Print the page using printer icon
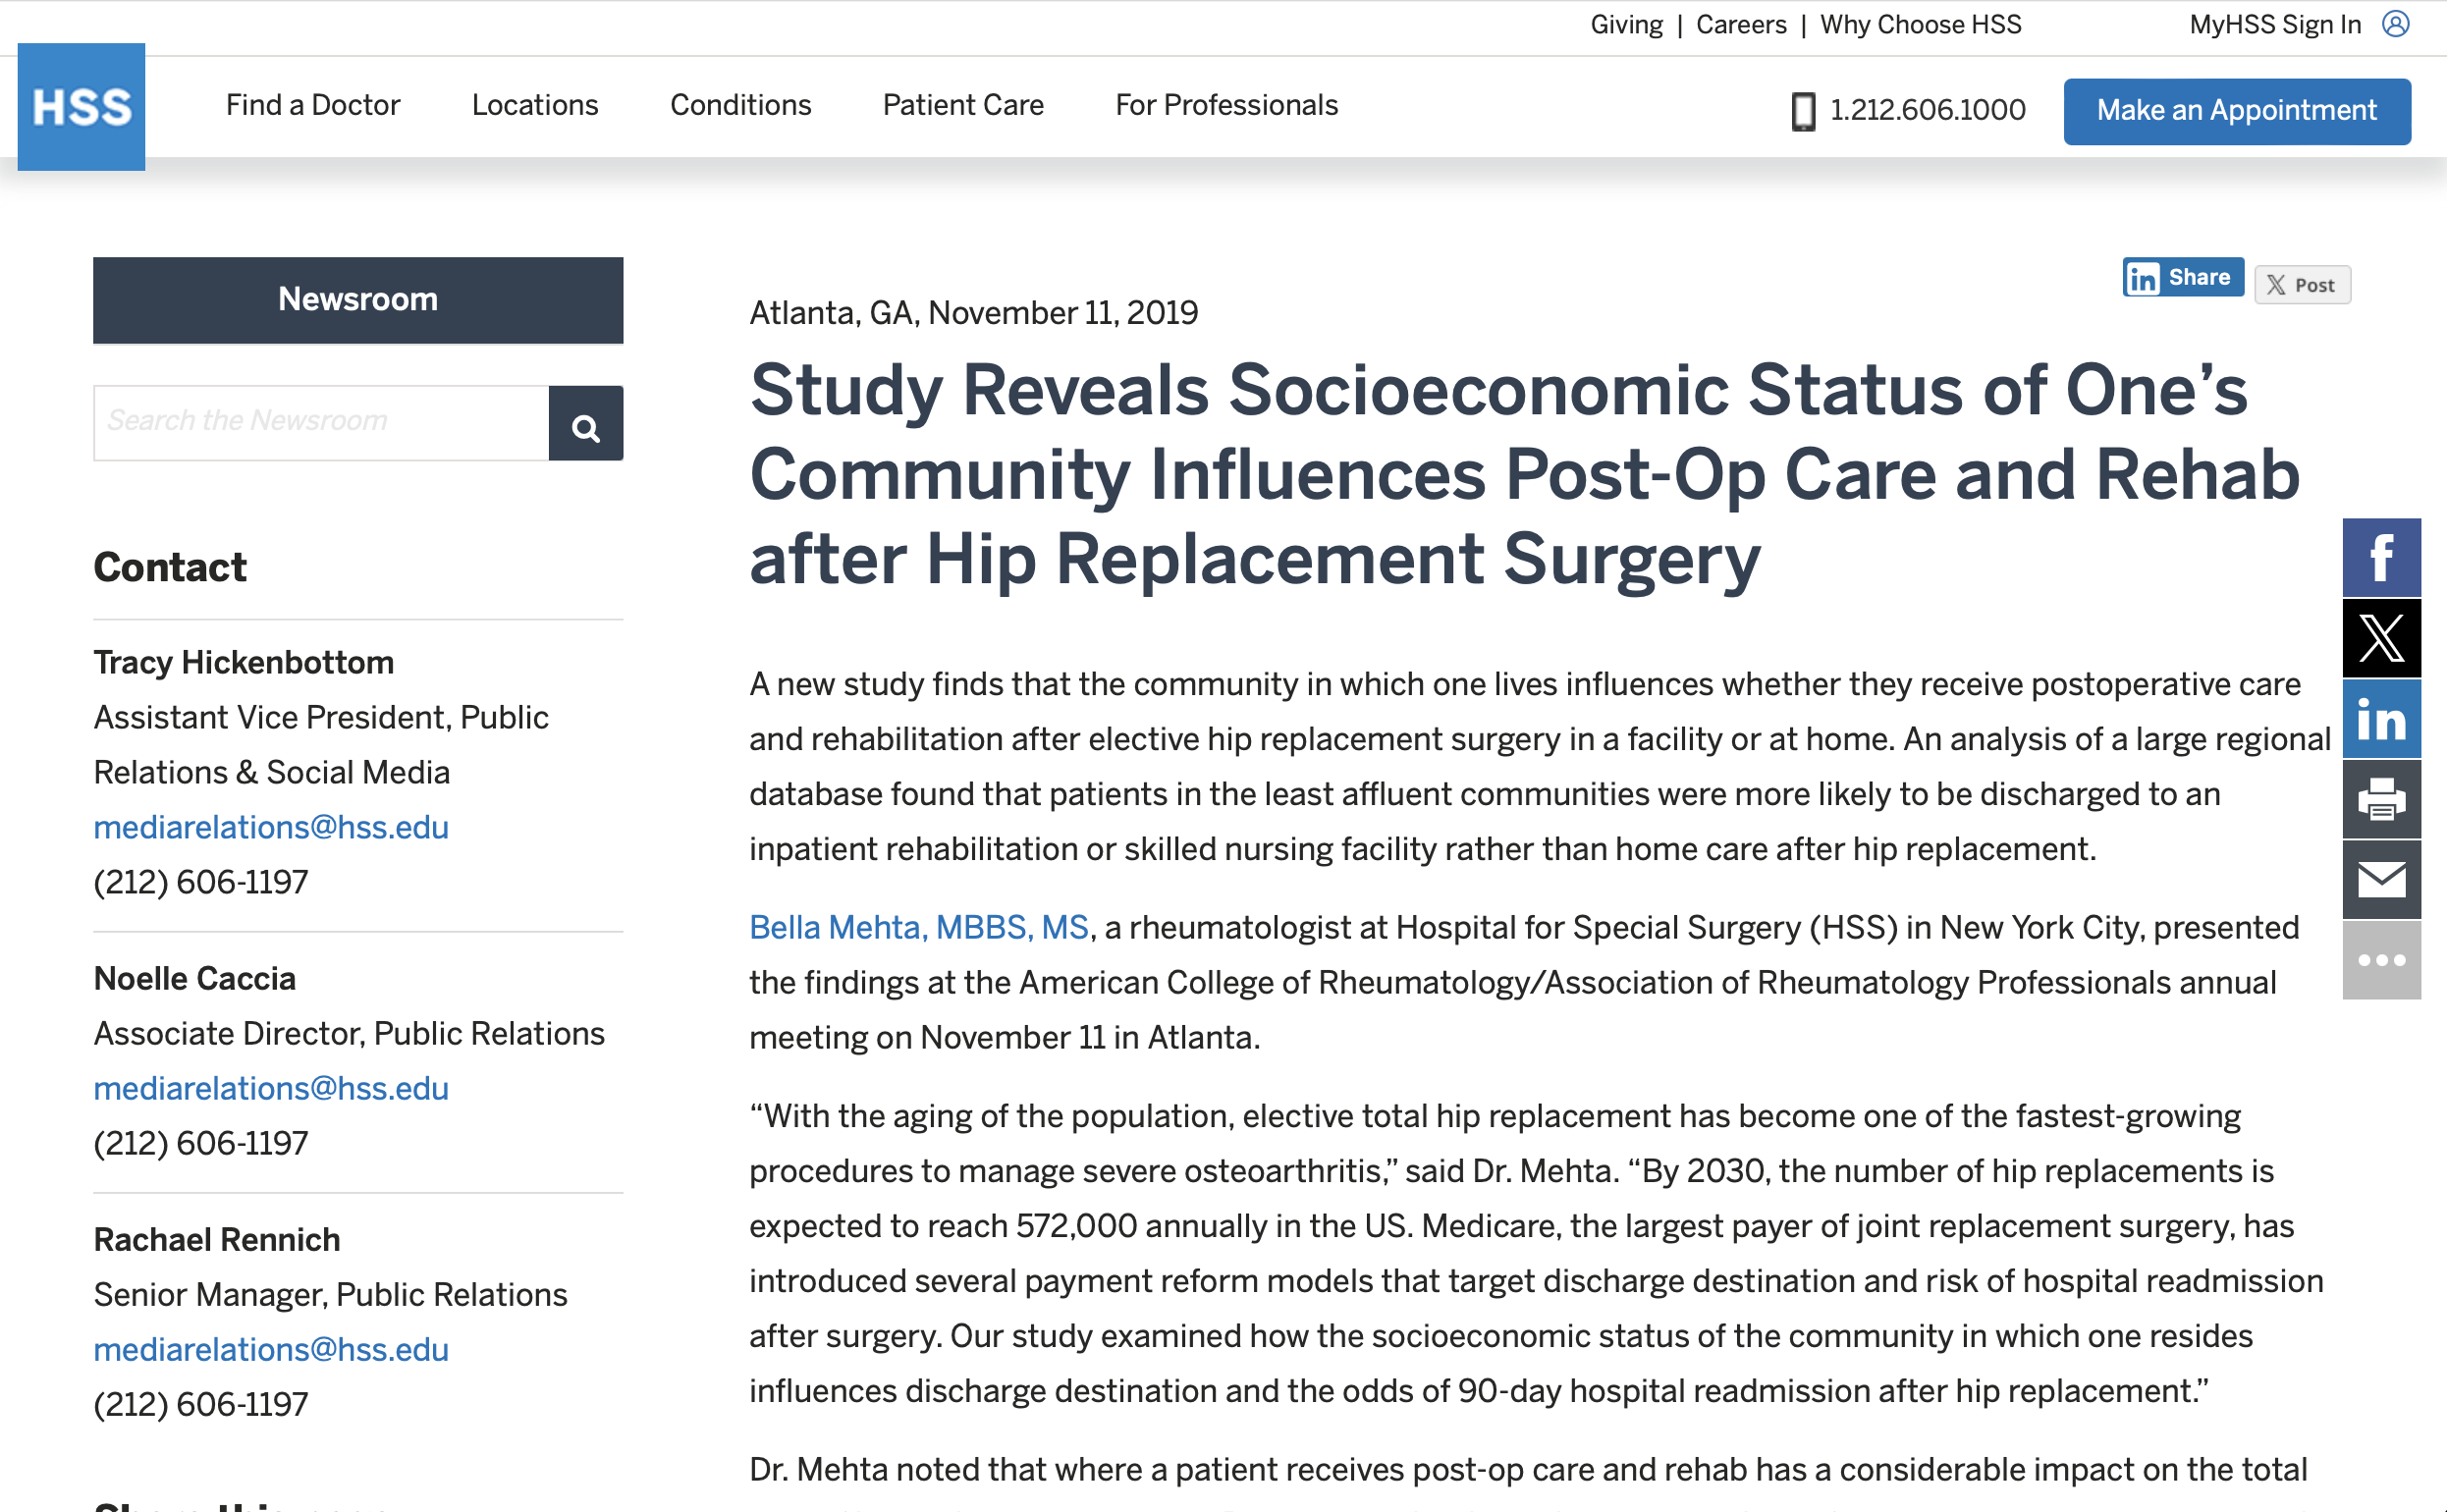2447x1512 pixels. 2380,800
